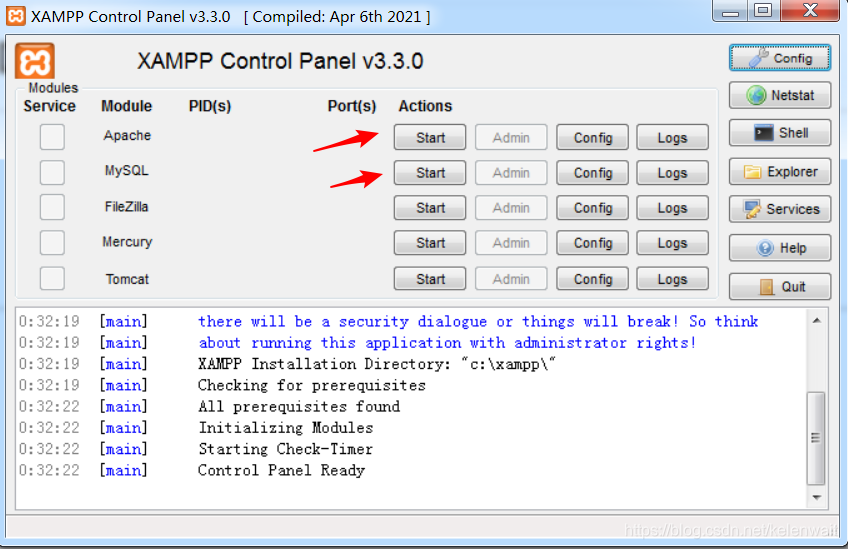The height and width of the screenshot is (549, 848).
Task: Start the Mercury module
Action: coord(430,243)
